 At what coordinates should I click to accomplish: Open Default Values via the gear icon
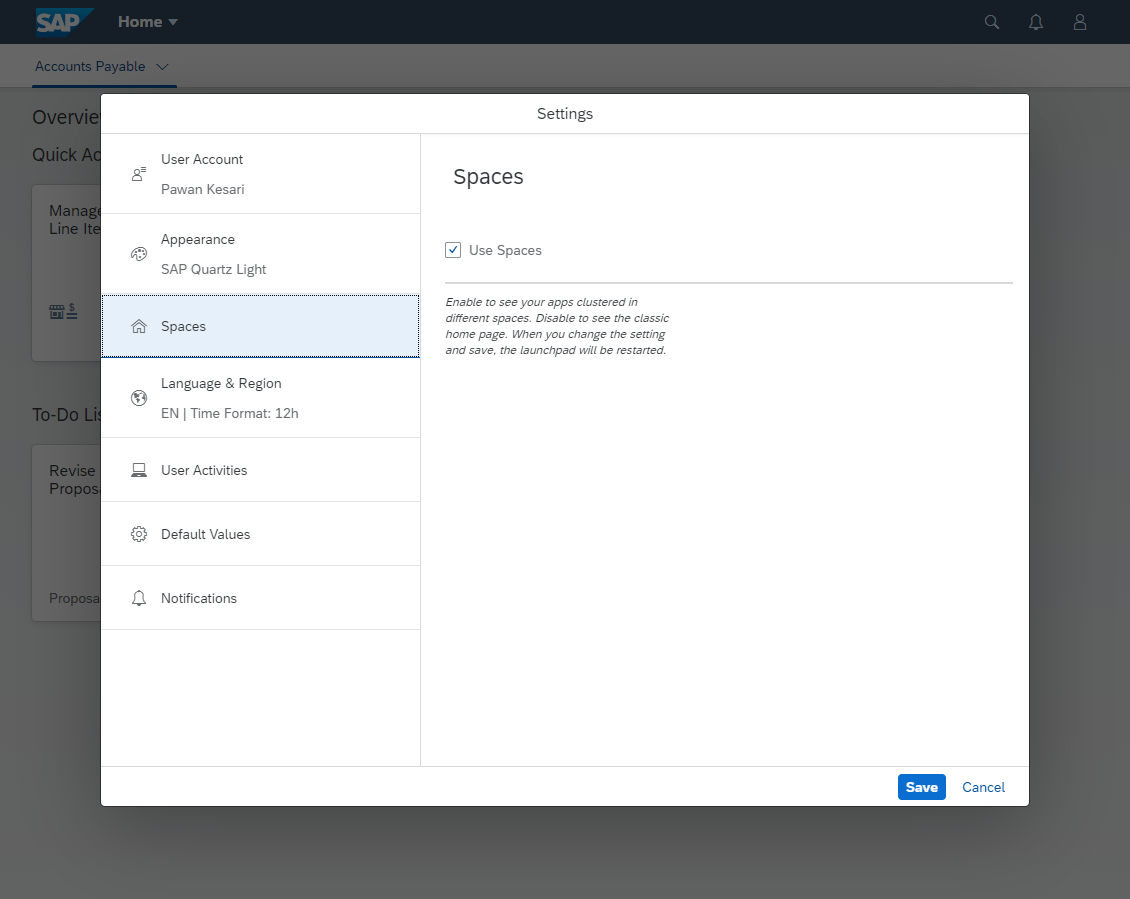click(x=139, y=533)
